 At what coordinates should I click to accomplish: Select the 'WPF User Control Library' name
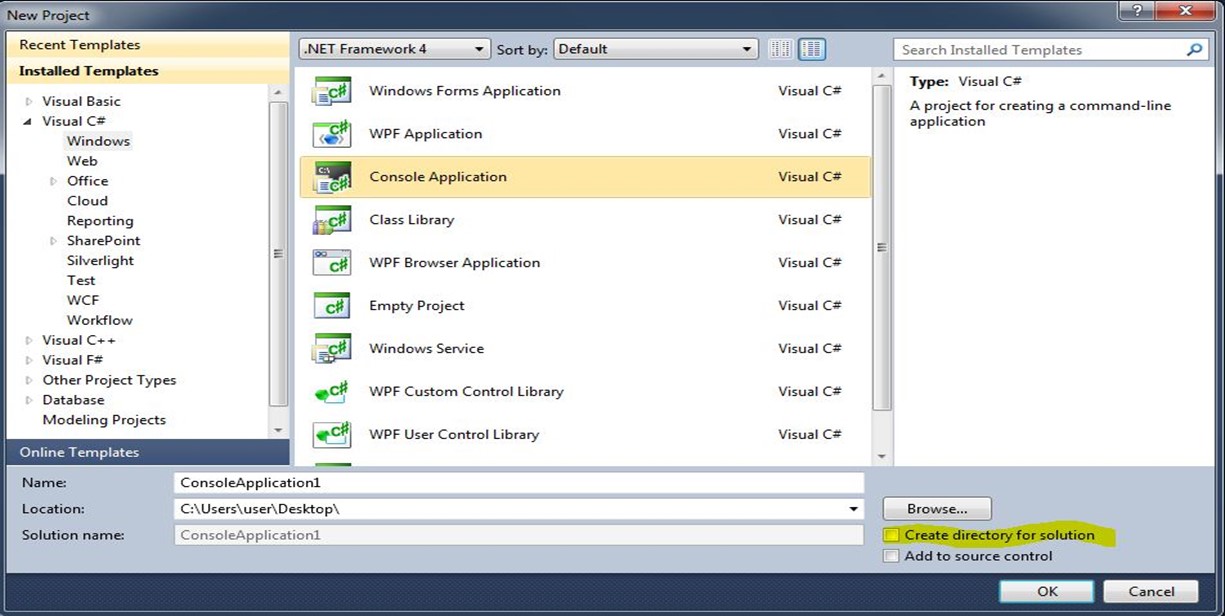(454, 435)
